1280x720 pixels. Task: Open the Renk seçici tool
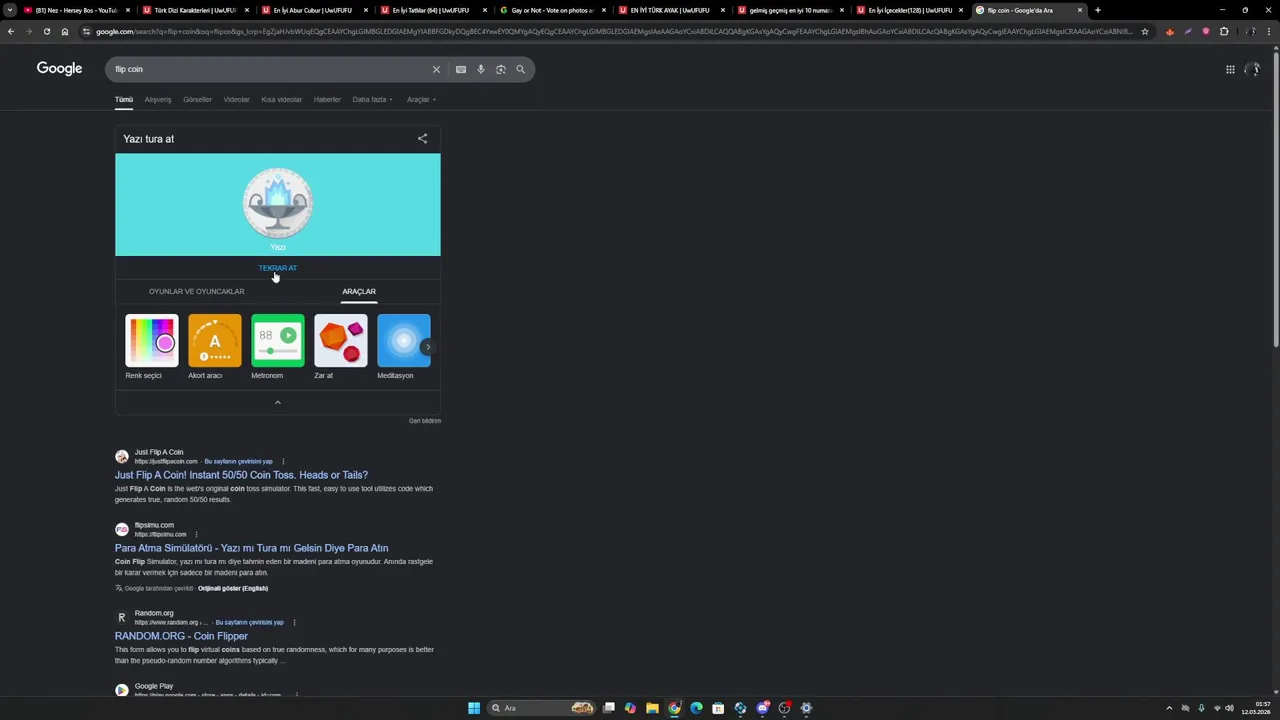click(x=151, y=347)
